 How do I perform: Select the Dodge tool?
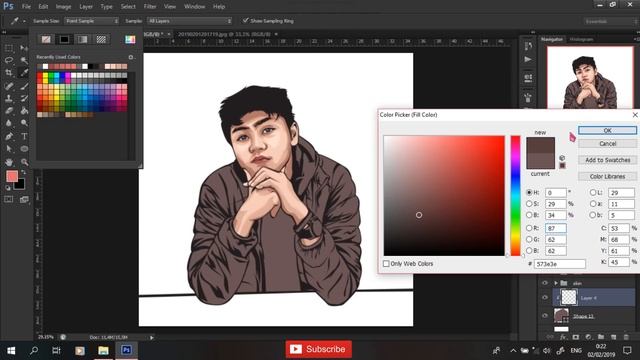[x=24, y=123]
